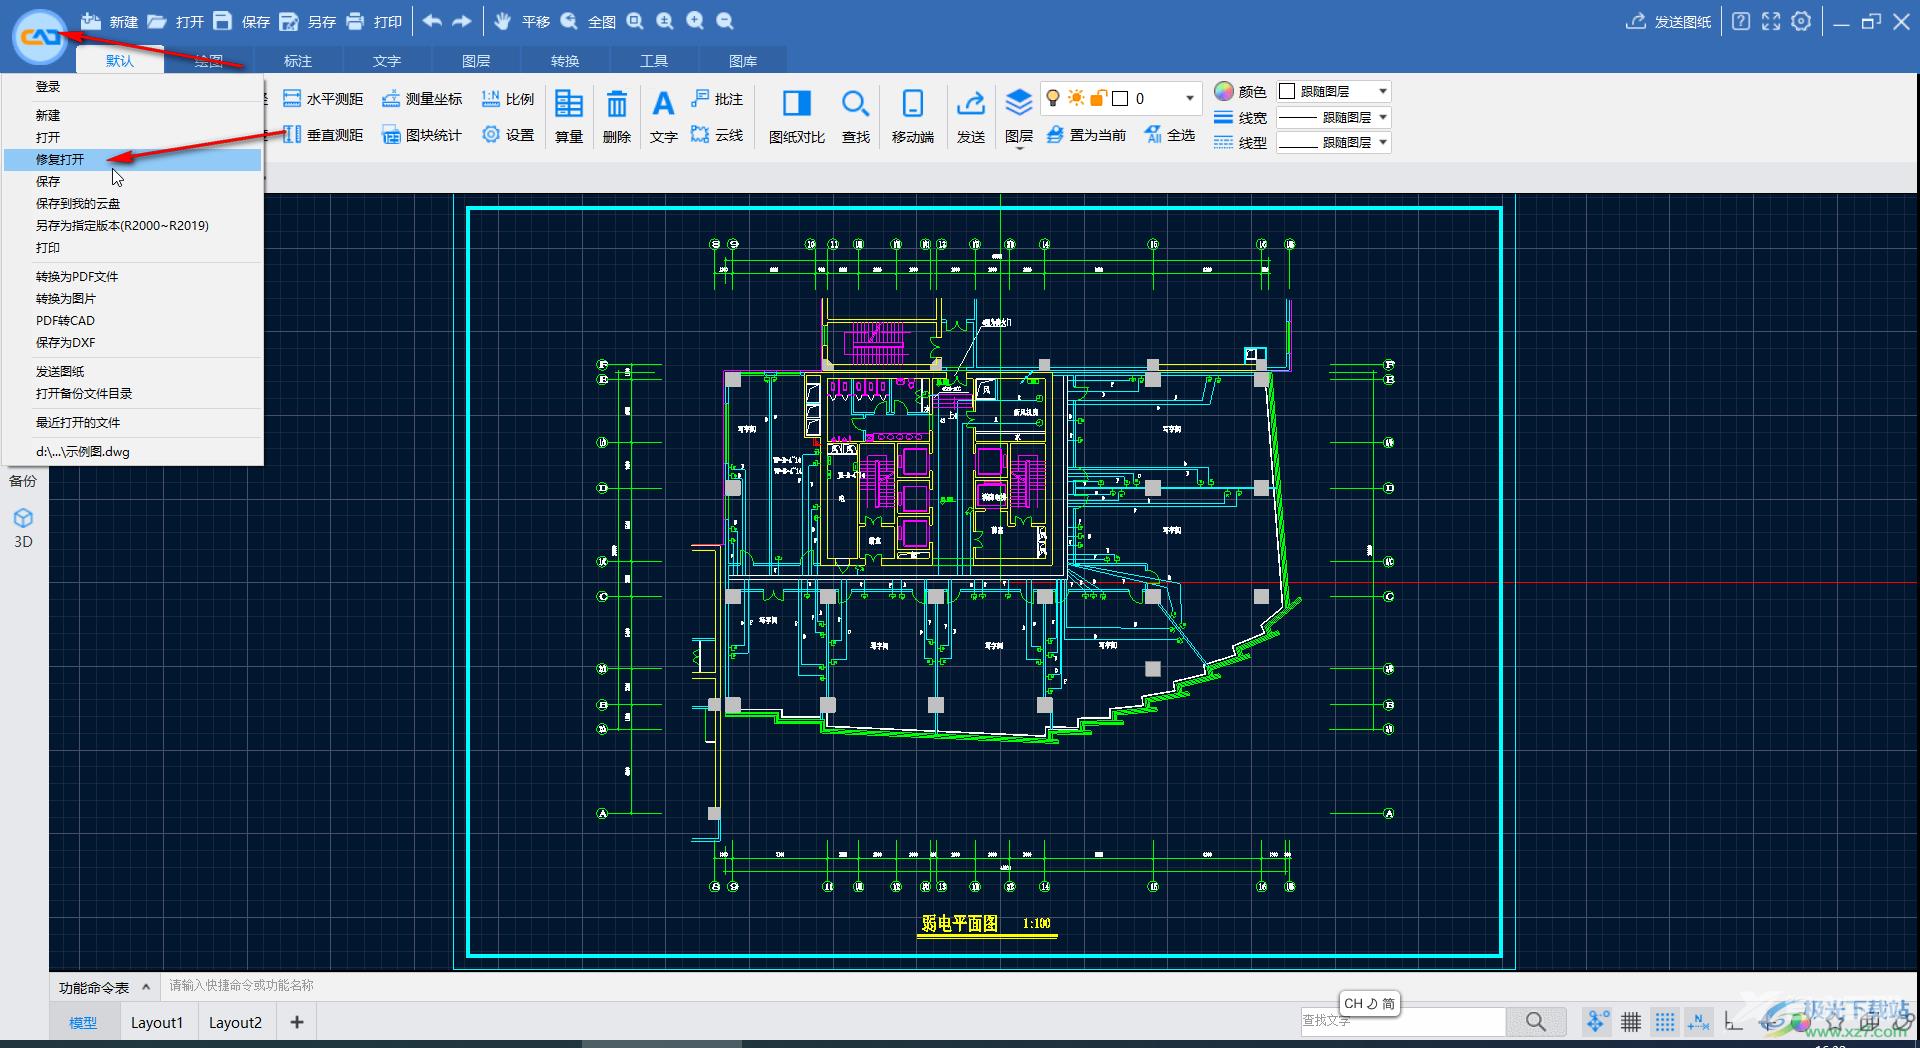Image resolution: width=1920 pixels, height=1048 pixels.
Task: Toggle layer visibility lightbulb icon
Action: coord(1053,98)
